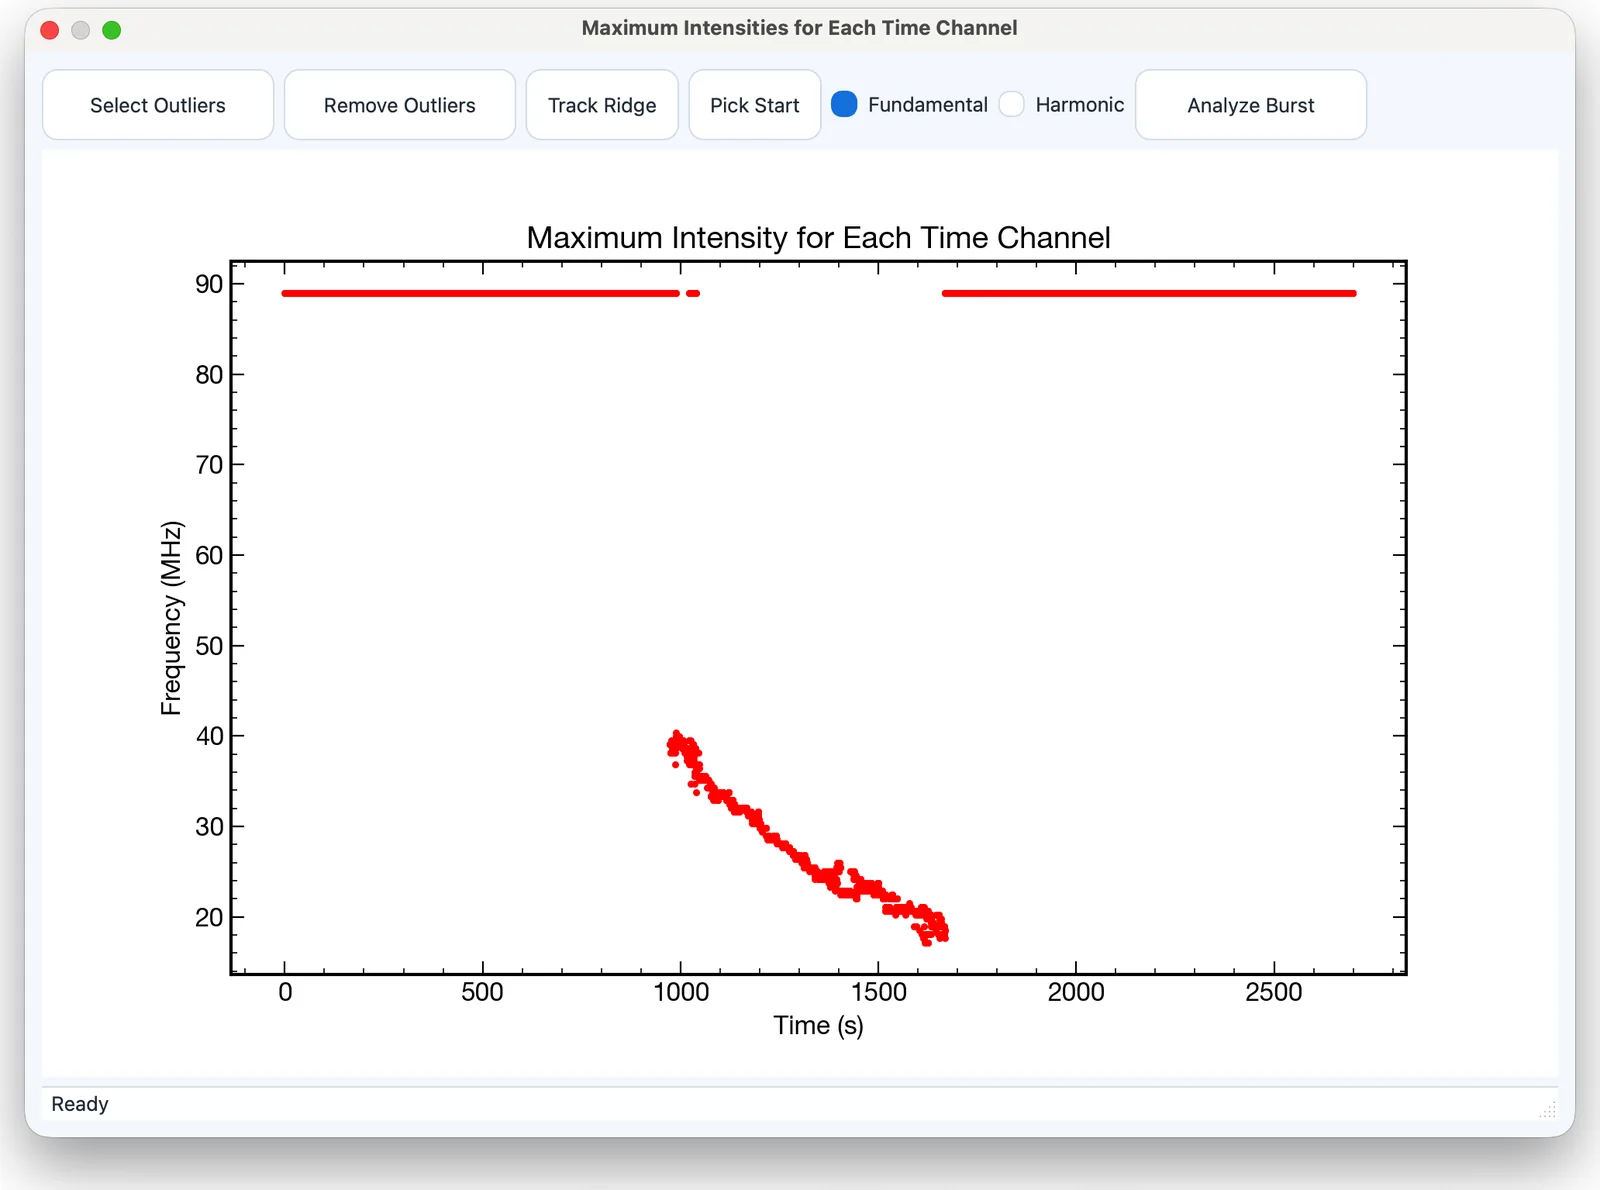This screenshot has height=1190, width=1600.
Task: Click the Time (s) axis label
Action: (x=818, y=1026)
